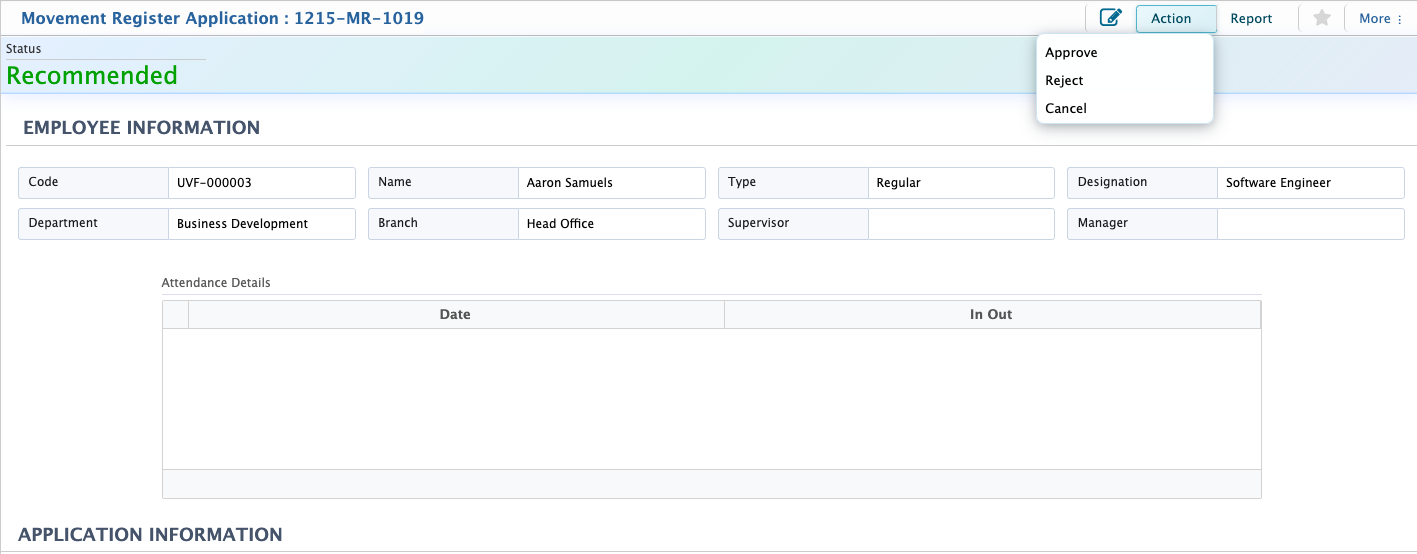Viewport: 1417px width, 554px height.
Task: Click the EMPLOYEE INFORMATION section heading
Action: click(141, 128)
